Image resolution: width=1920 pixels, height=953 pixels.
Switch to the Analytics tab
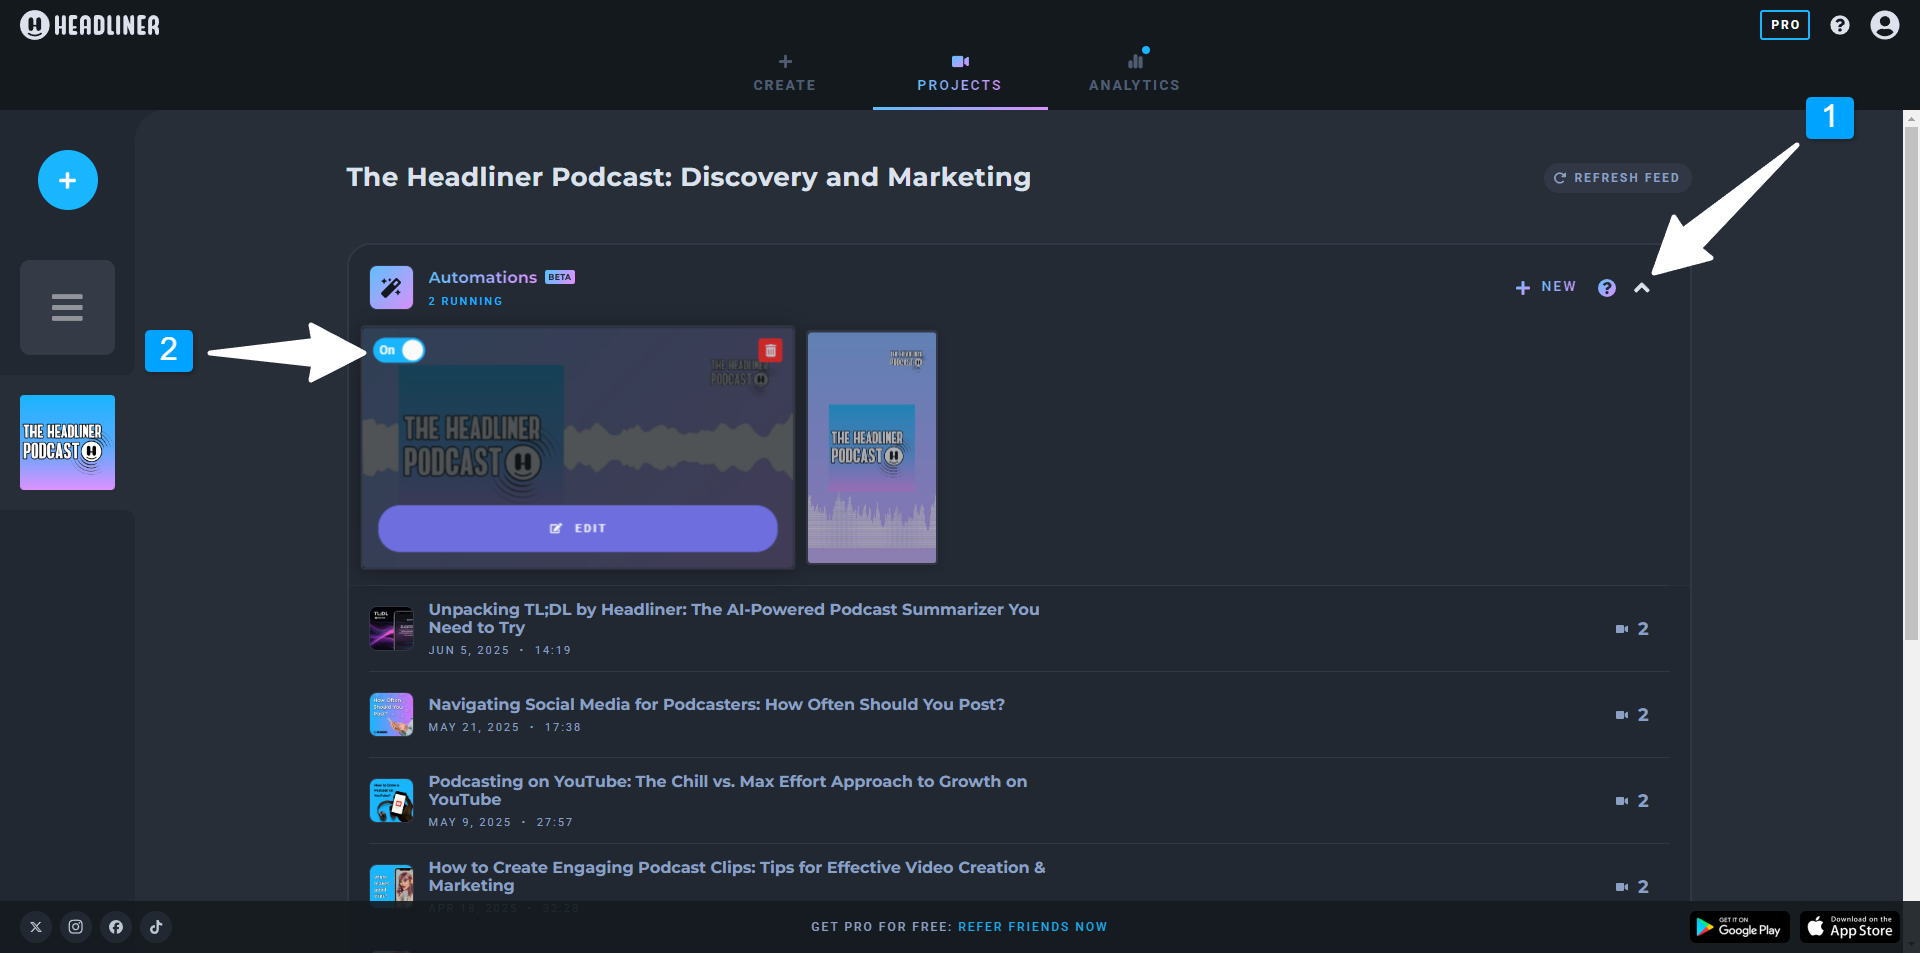[1134, 74]
